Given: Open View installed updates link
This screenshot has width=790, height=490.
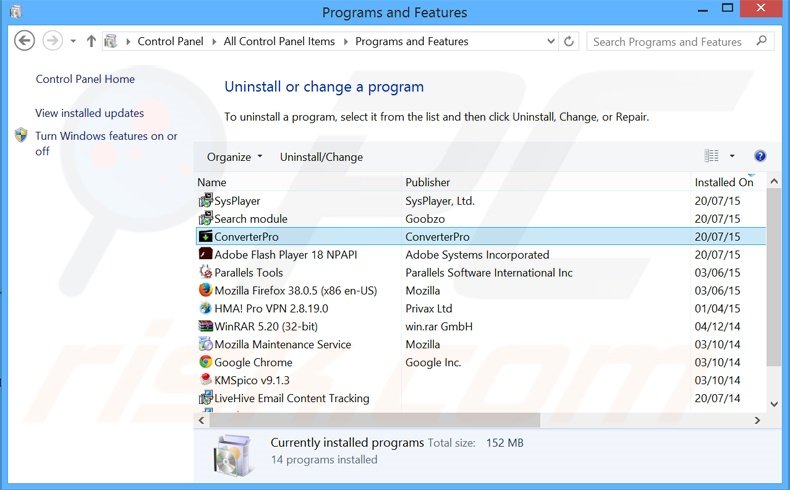Looking at the screenshot, I should pyautogui.click(x=90, y=113).
